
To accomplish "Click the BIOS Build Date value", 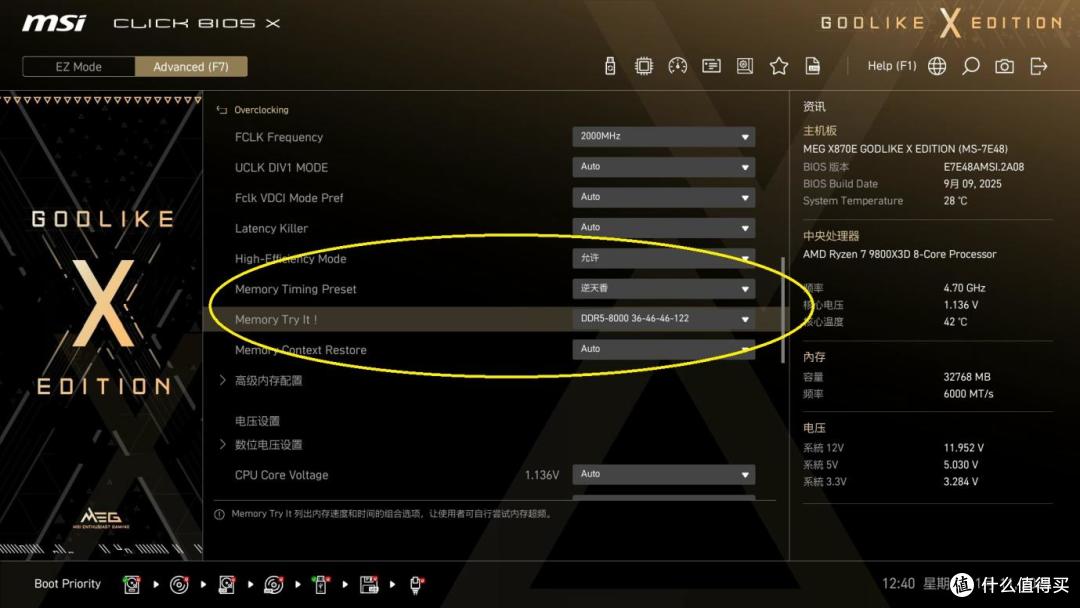I will (973, 184).
